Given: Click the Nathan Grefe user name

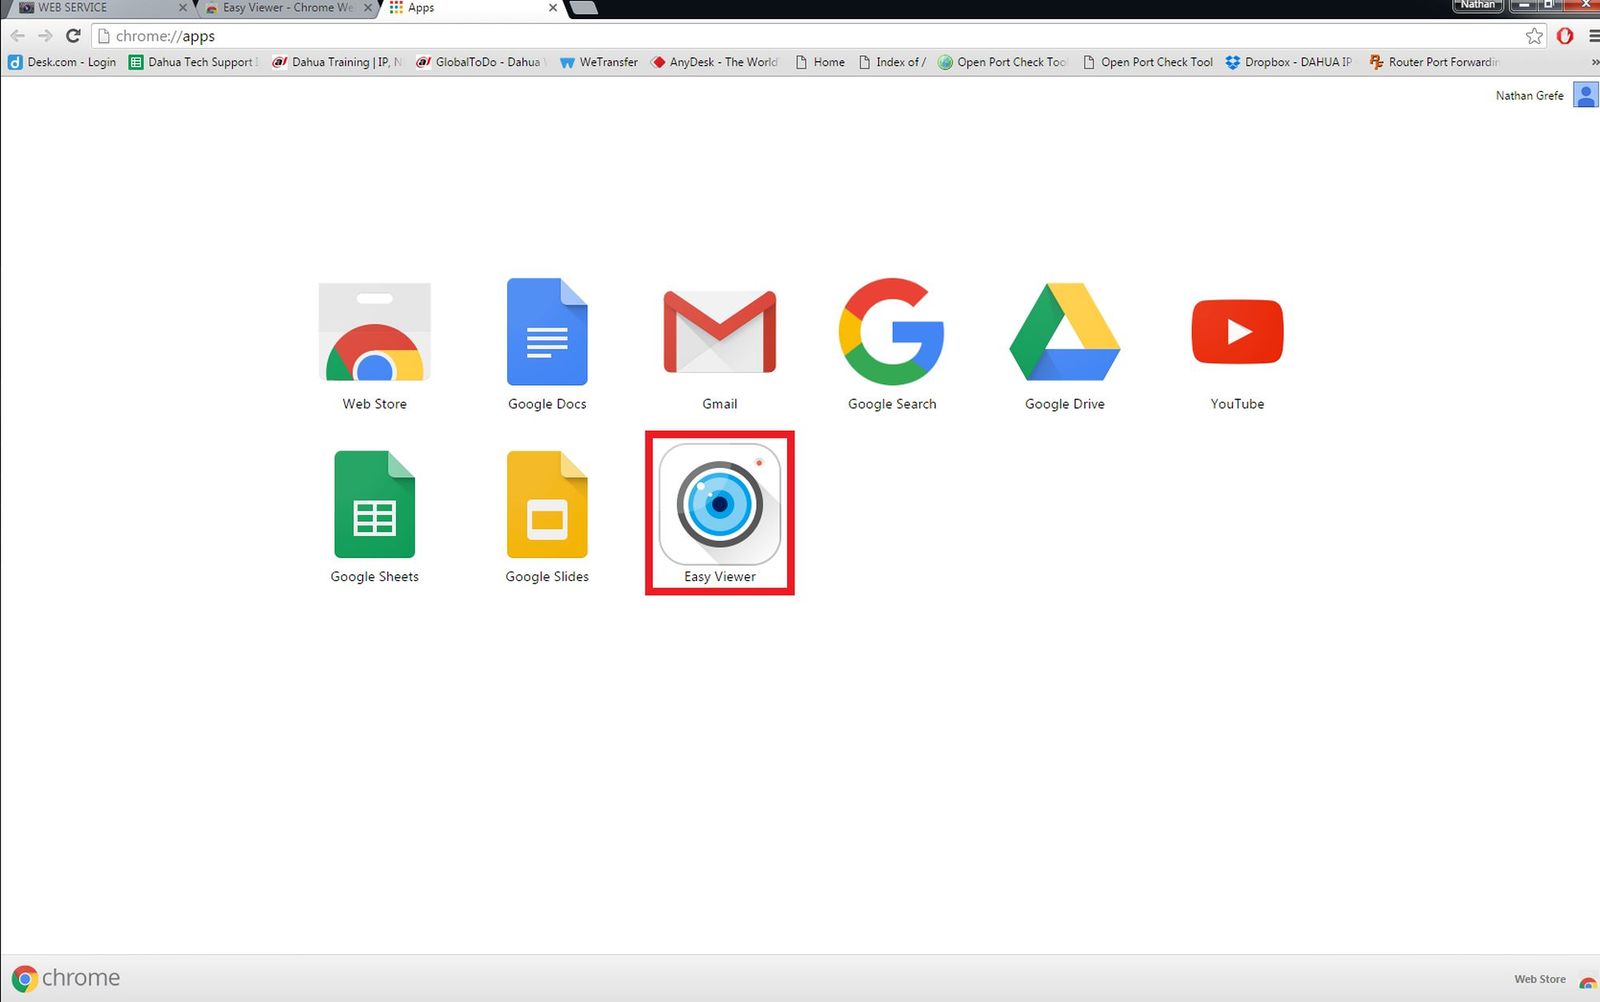Looking at the screenshot, I should (1529, 96).
